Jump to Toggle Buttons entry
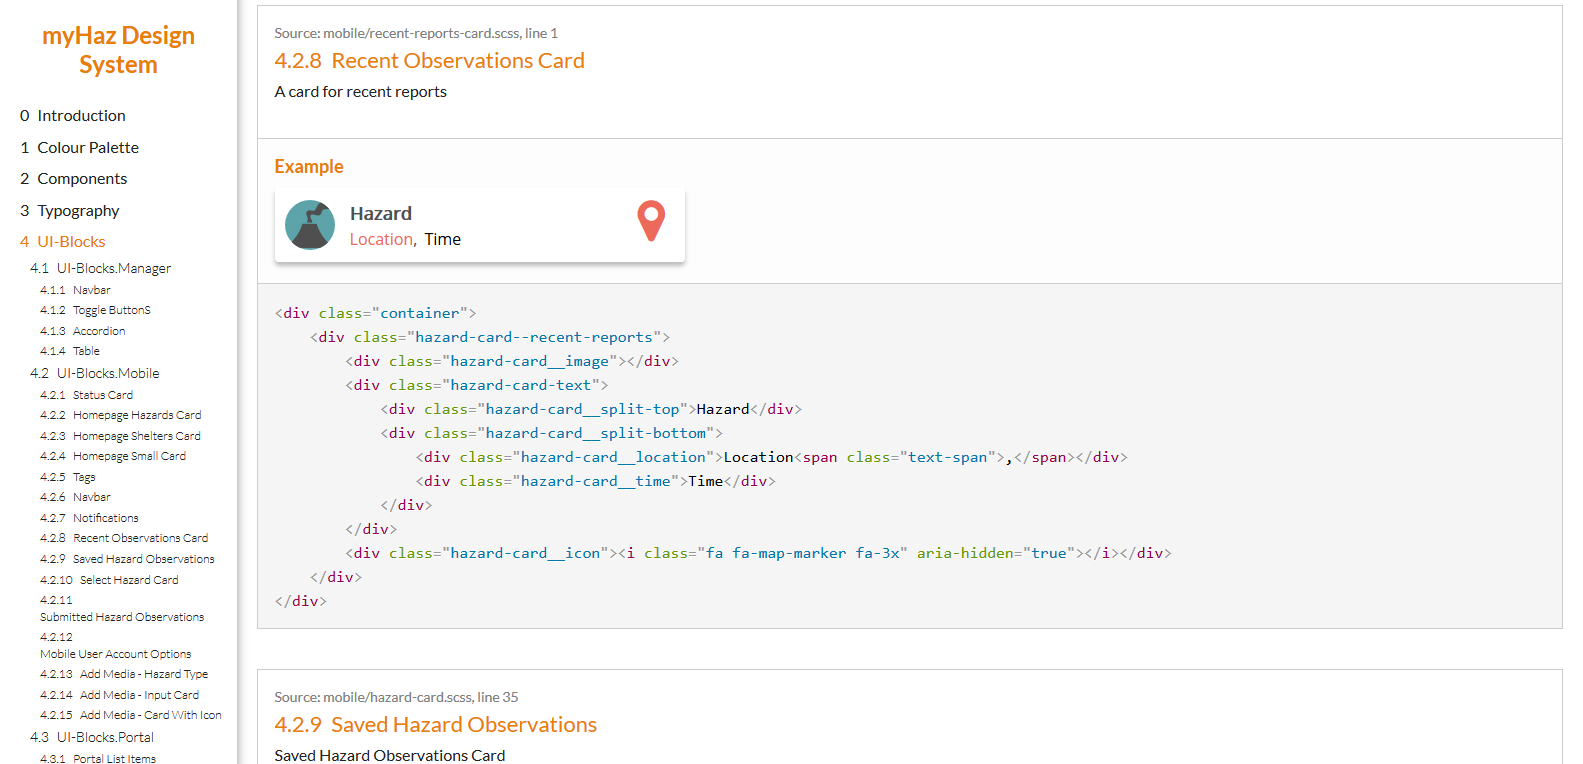1583x764 pixels. pos(111,310)
